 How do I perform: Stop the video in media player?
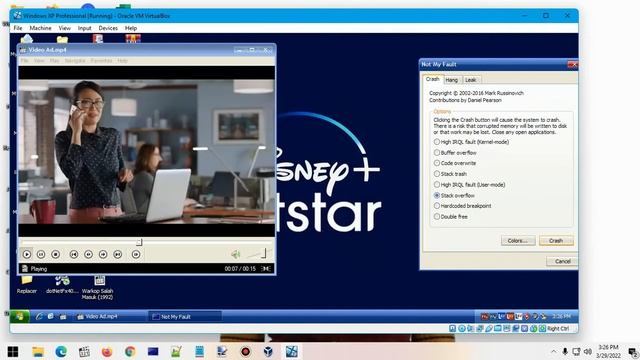tap(56, 254)
